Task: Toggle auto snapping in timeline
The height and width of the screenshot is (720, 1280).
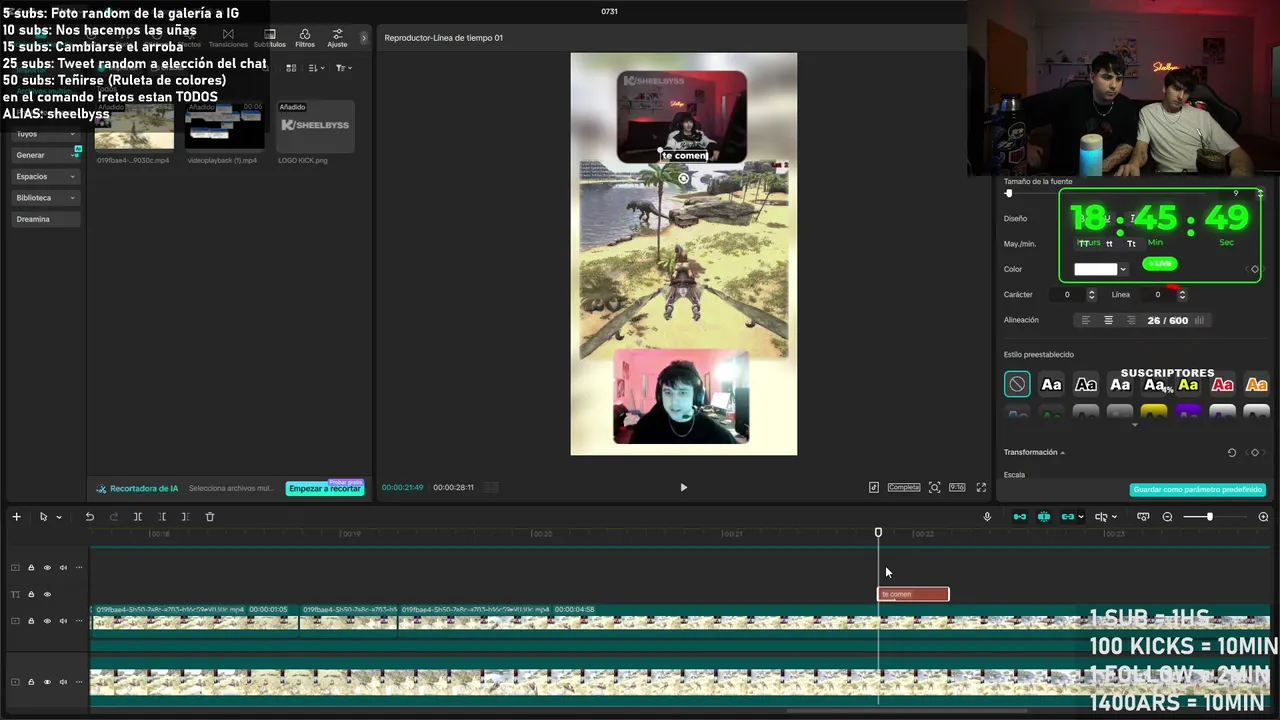Action: (1044, 517)
